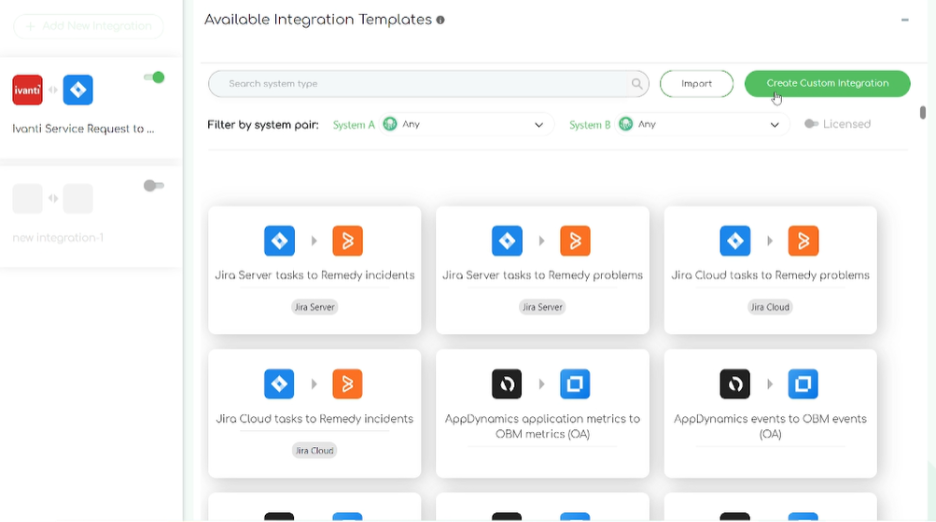Click the Jira icon in Ivanti Service Request integration
Viewport: 936px width, 522px height.
pyautogui.click(x=78, y=90)
